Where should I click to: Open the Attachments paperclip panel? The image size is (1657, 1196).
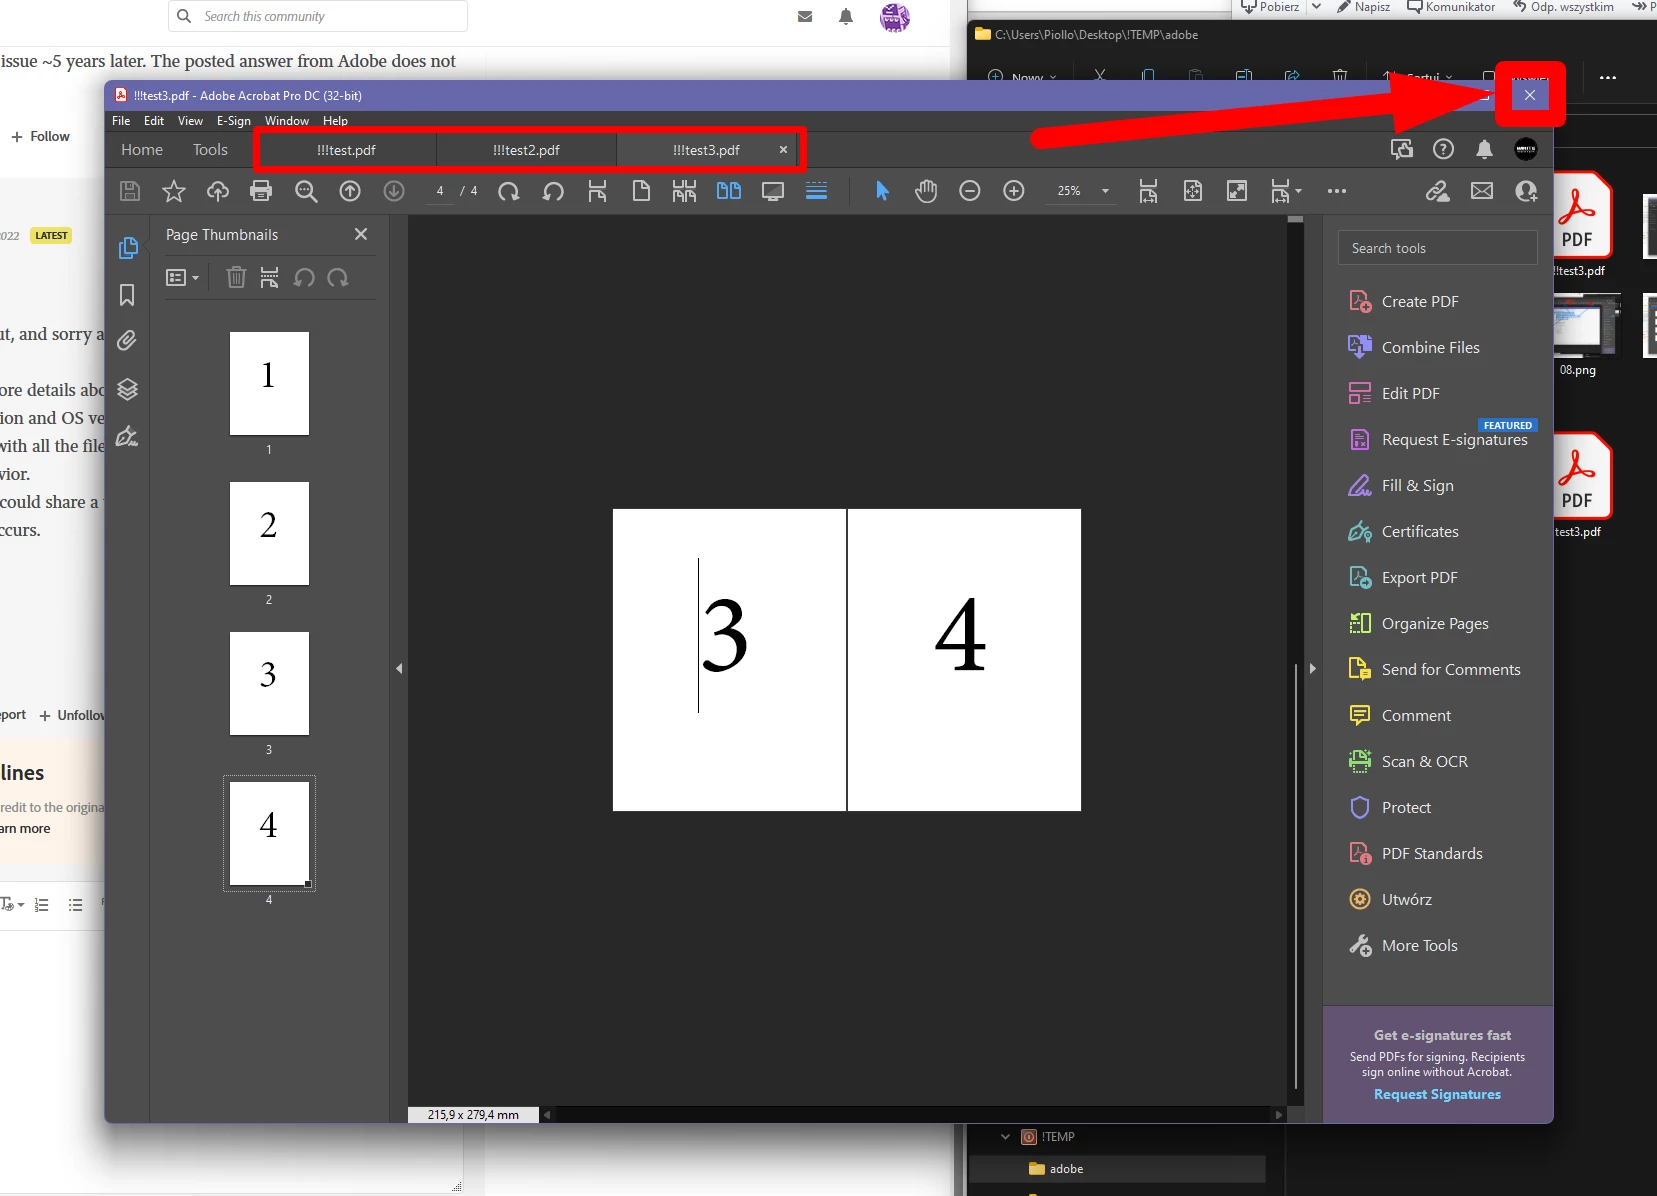[x=127, y=341]
